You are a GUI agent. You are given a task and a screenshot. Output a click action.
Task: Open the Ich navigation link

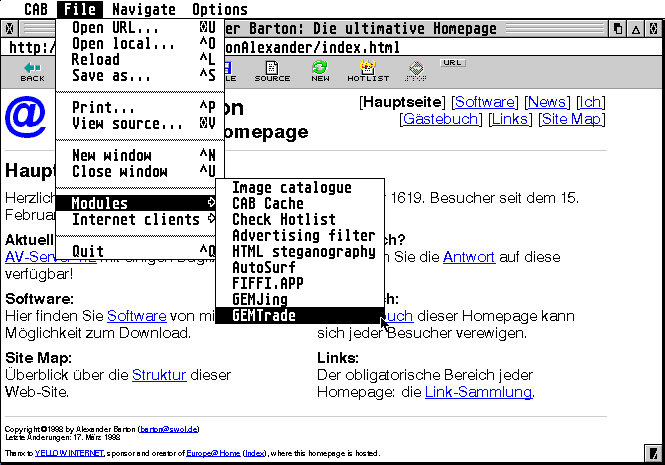590,102
